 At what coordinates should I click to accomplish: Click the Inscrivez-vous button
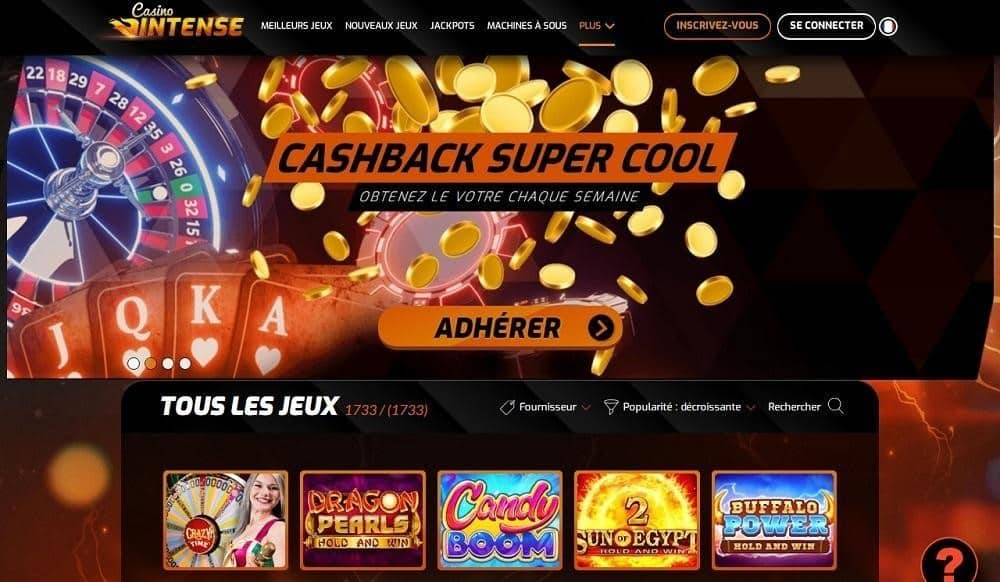tap(717, 26)
